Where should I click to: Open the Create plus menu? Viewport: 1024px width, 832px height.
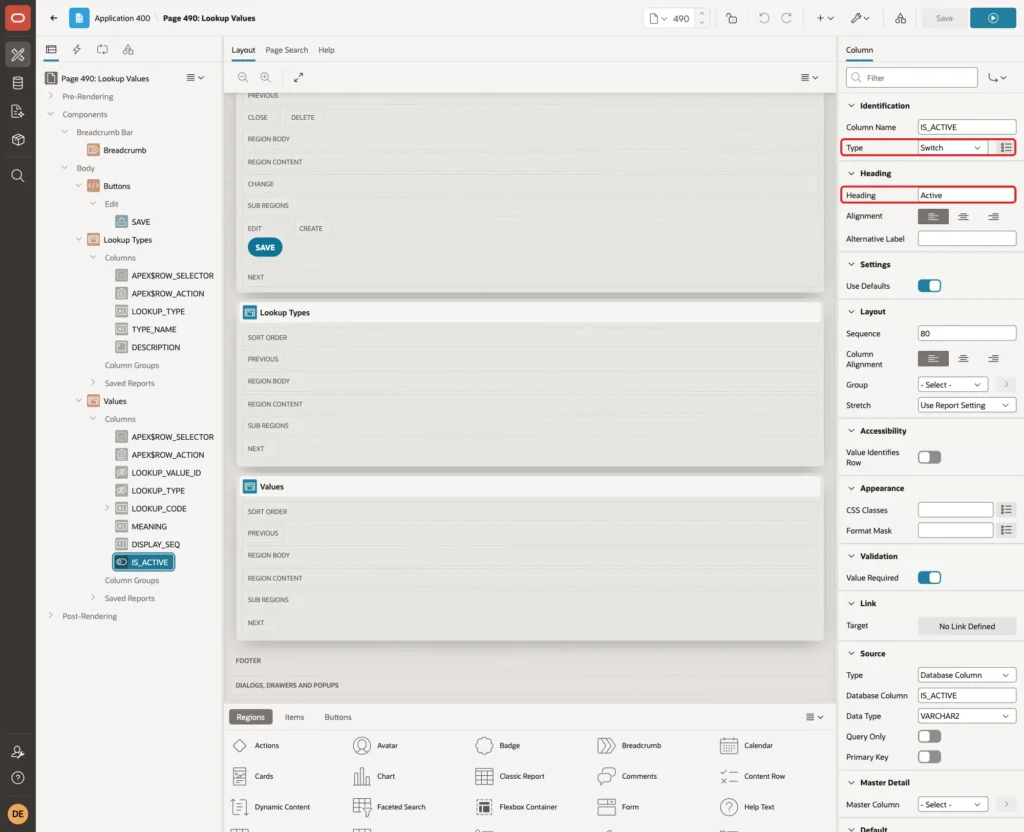click(x=825, y=18)
